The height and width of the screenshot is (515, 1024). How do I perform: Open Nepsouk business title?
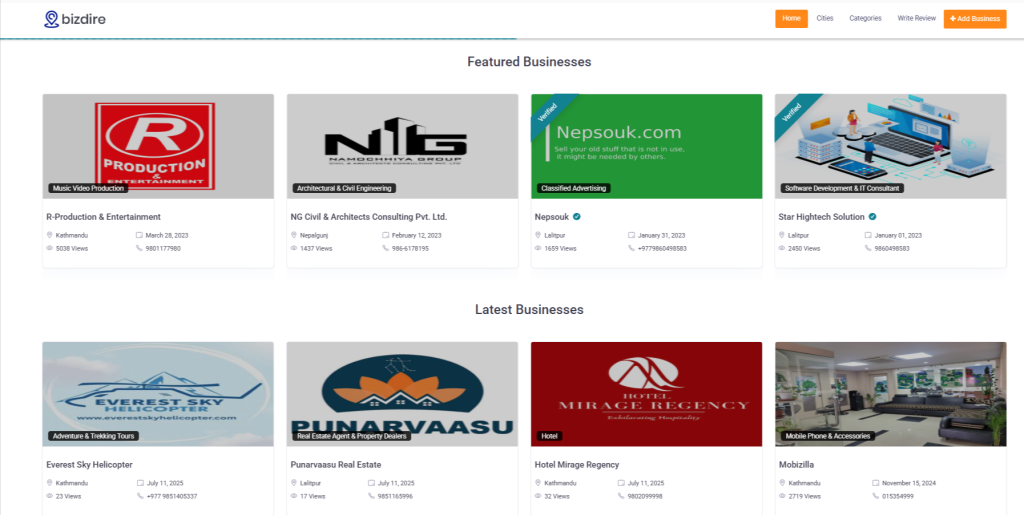point(552,217)
